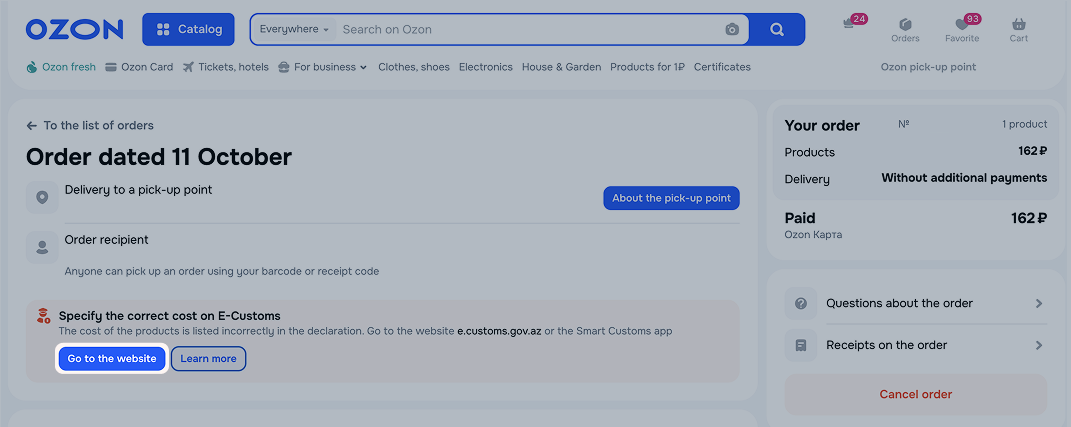The image size is (1071, 427).
Task: Click the Learn more button
Action: coord(208,359)
